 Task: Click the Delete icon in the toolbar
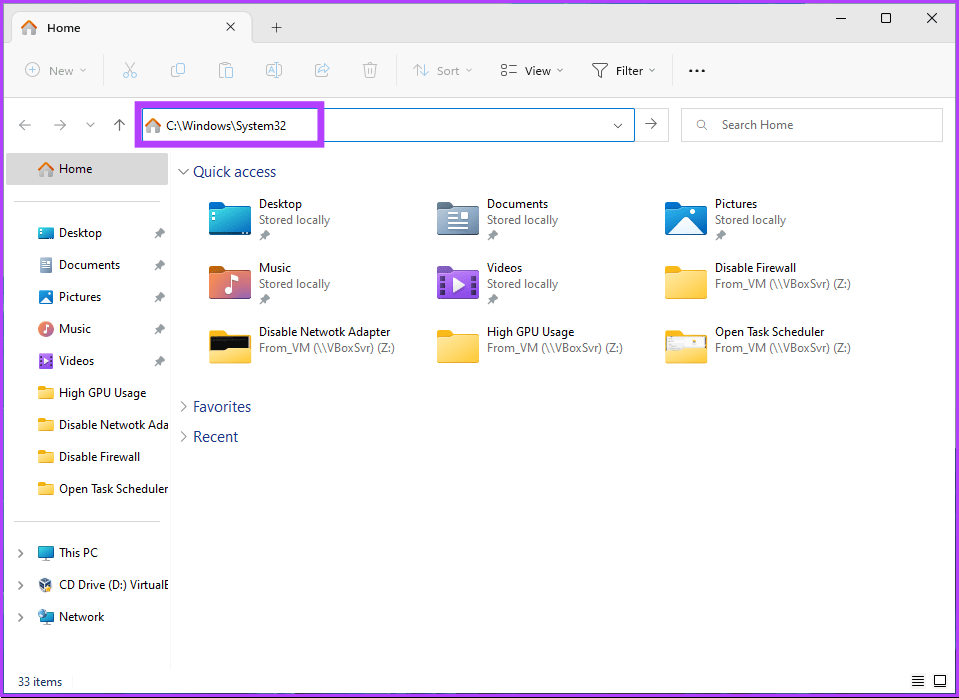point(370,70)
